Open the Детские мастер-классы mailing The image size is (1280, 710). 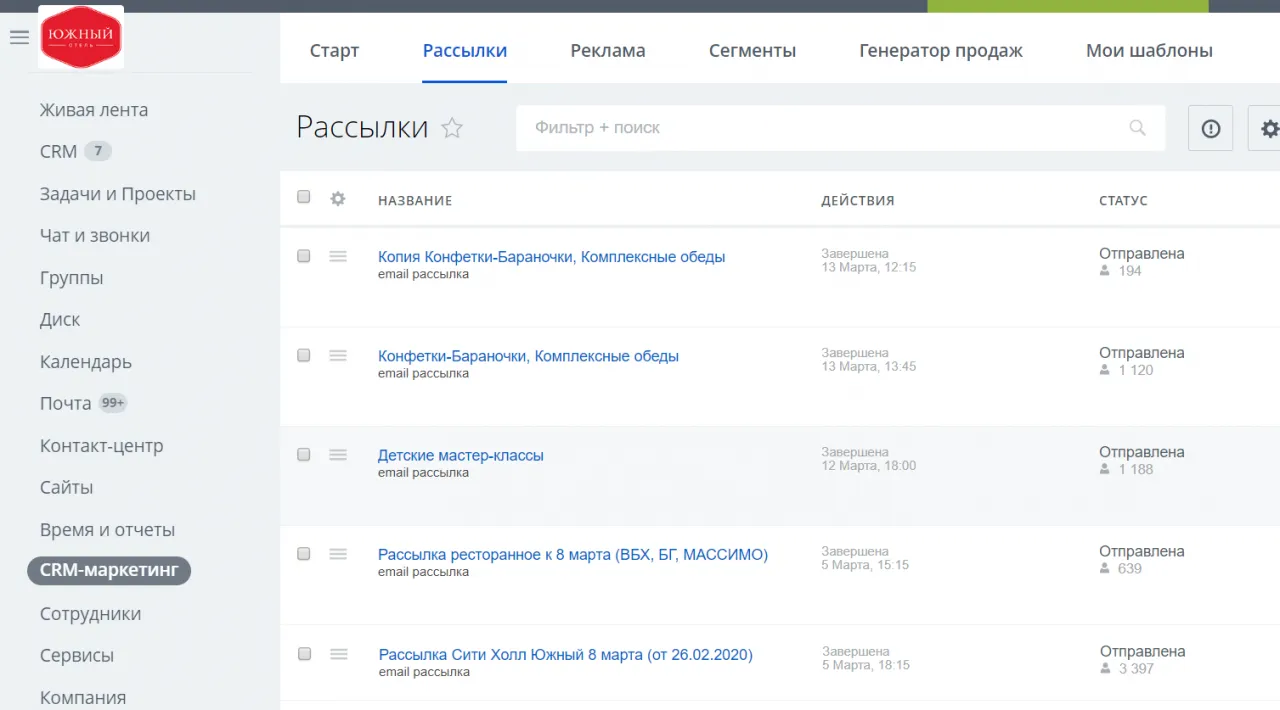pyautogui.click(x=460, y=454)
